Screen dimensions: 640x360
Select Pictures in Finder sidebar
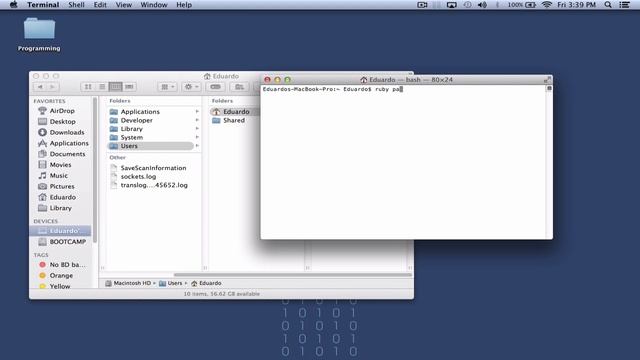click(x=61, y=187)
